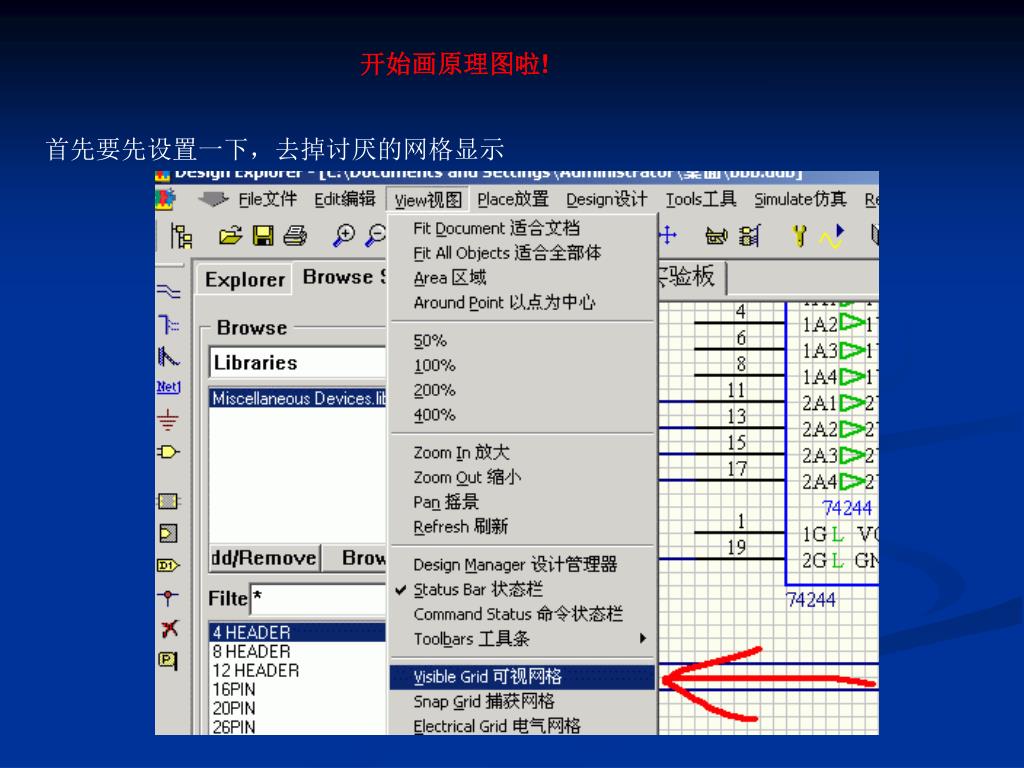
Task: Click the Design Manager tree toolbar icon
Action: pyautogui.click(x=181, y=236)
